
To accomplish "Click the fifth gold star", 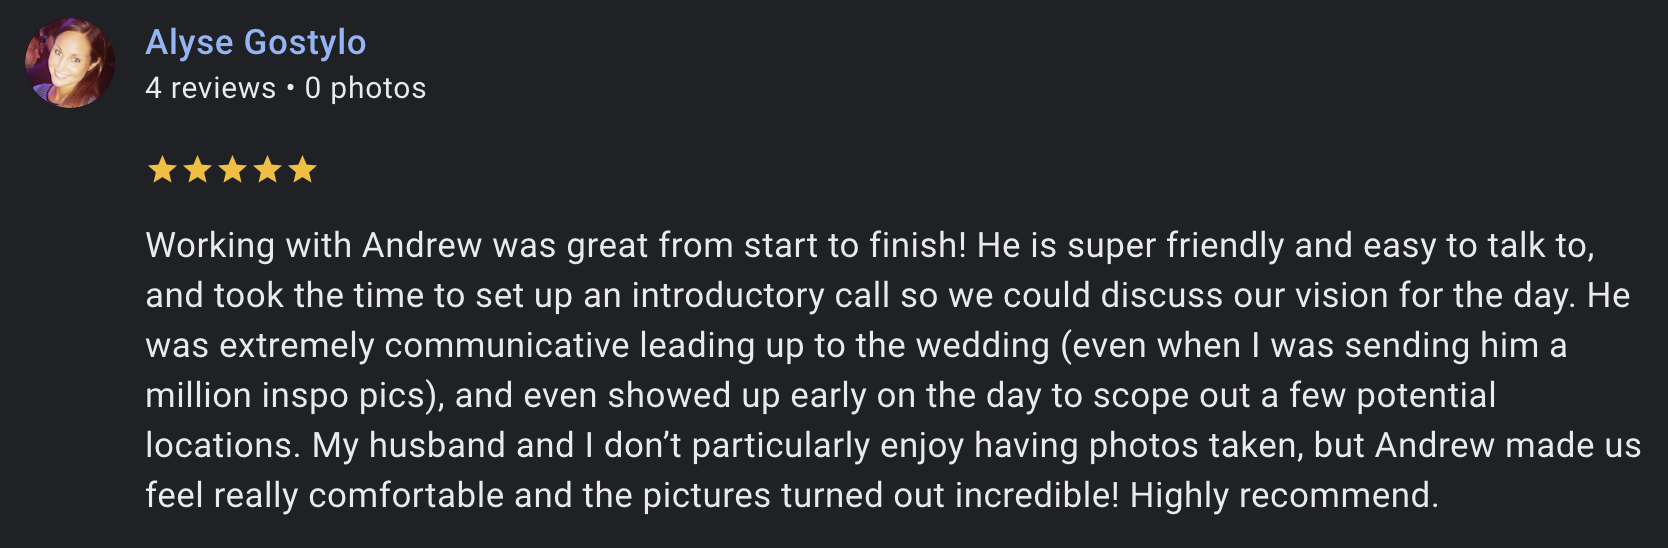I will [302, 170].
